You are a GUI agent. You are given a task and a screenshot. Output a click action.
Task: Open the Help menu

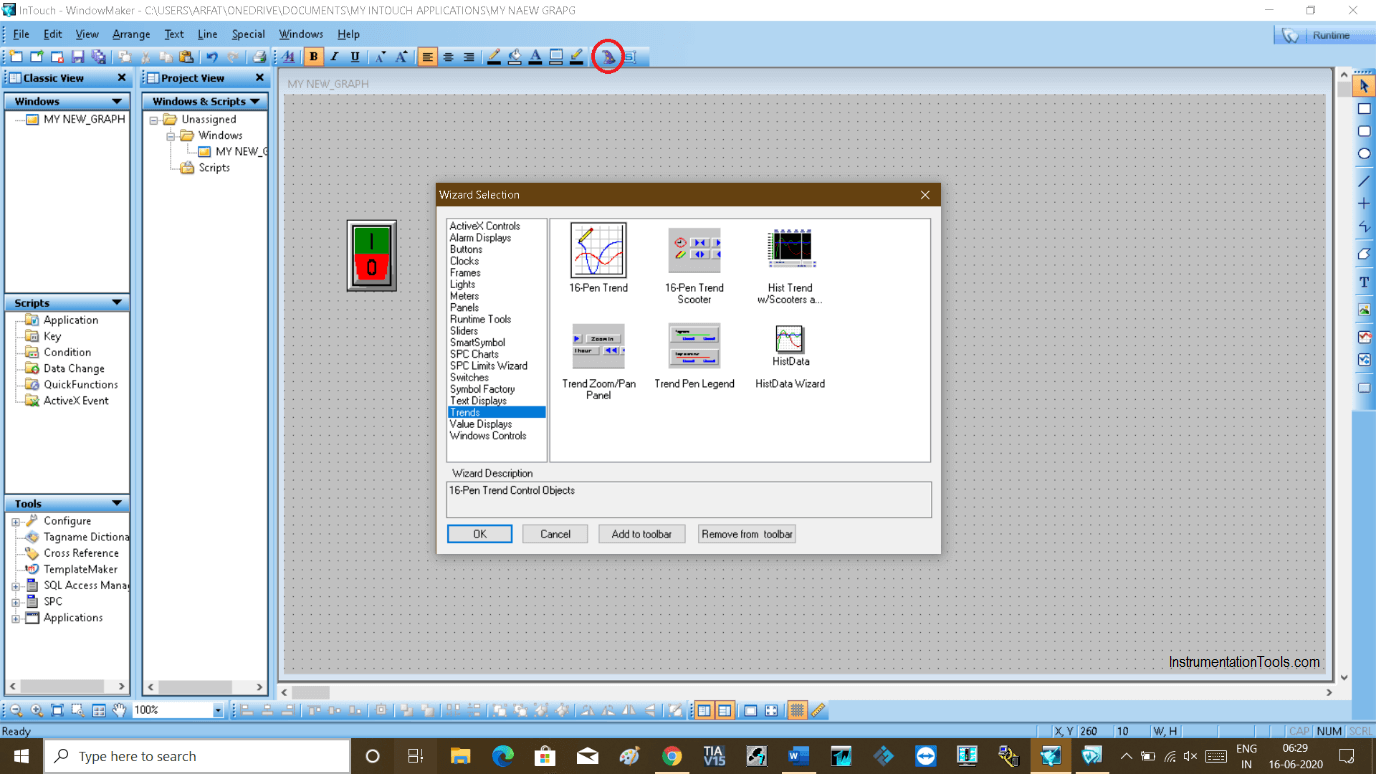coord(348,34)
